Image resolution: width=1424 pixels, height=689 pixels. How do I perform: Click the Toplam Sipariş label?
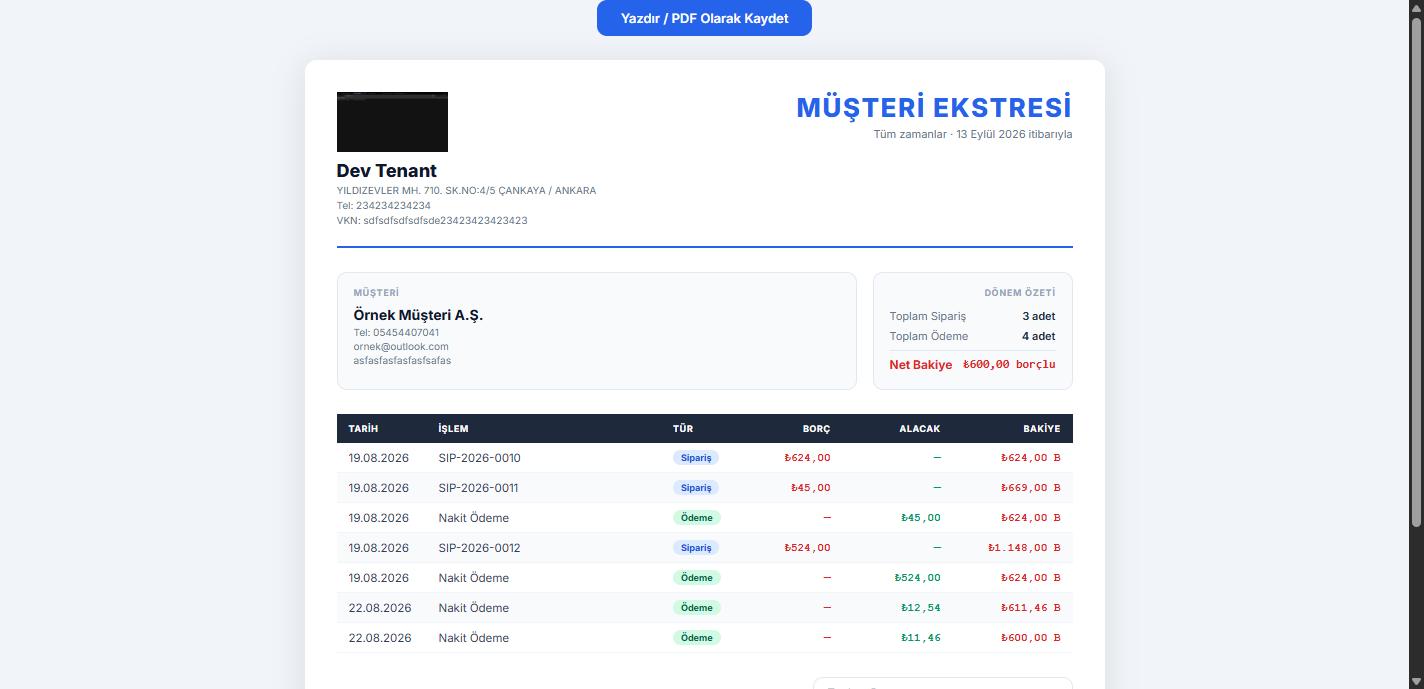928,316
